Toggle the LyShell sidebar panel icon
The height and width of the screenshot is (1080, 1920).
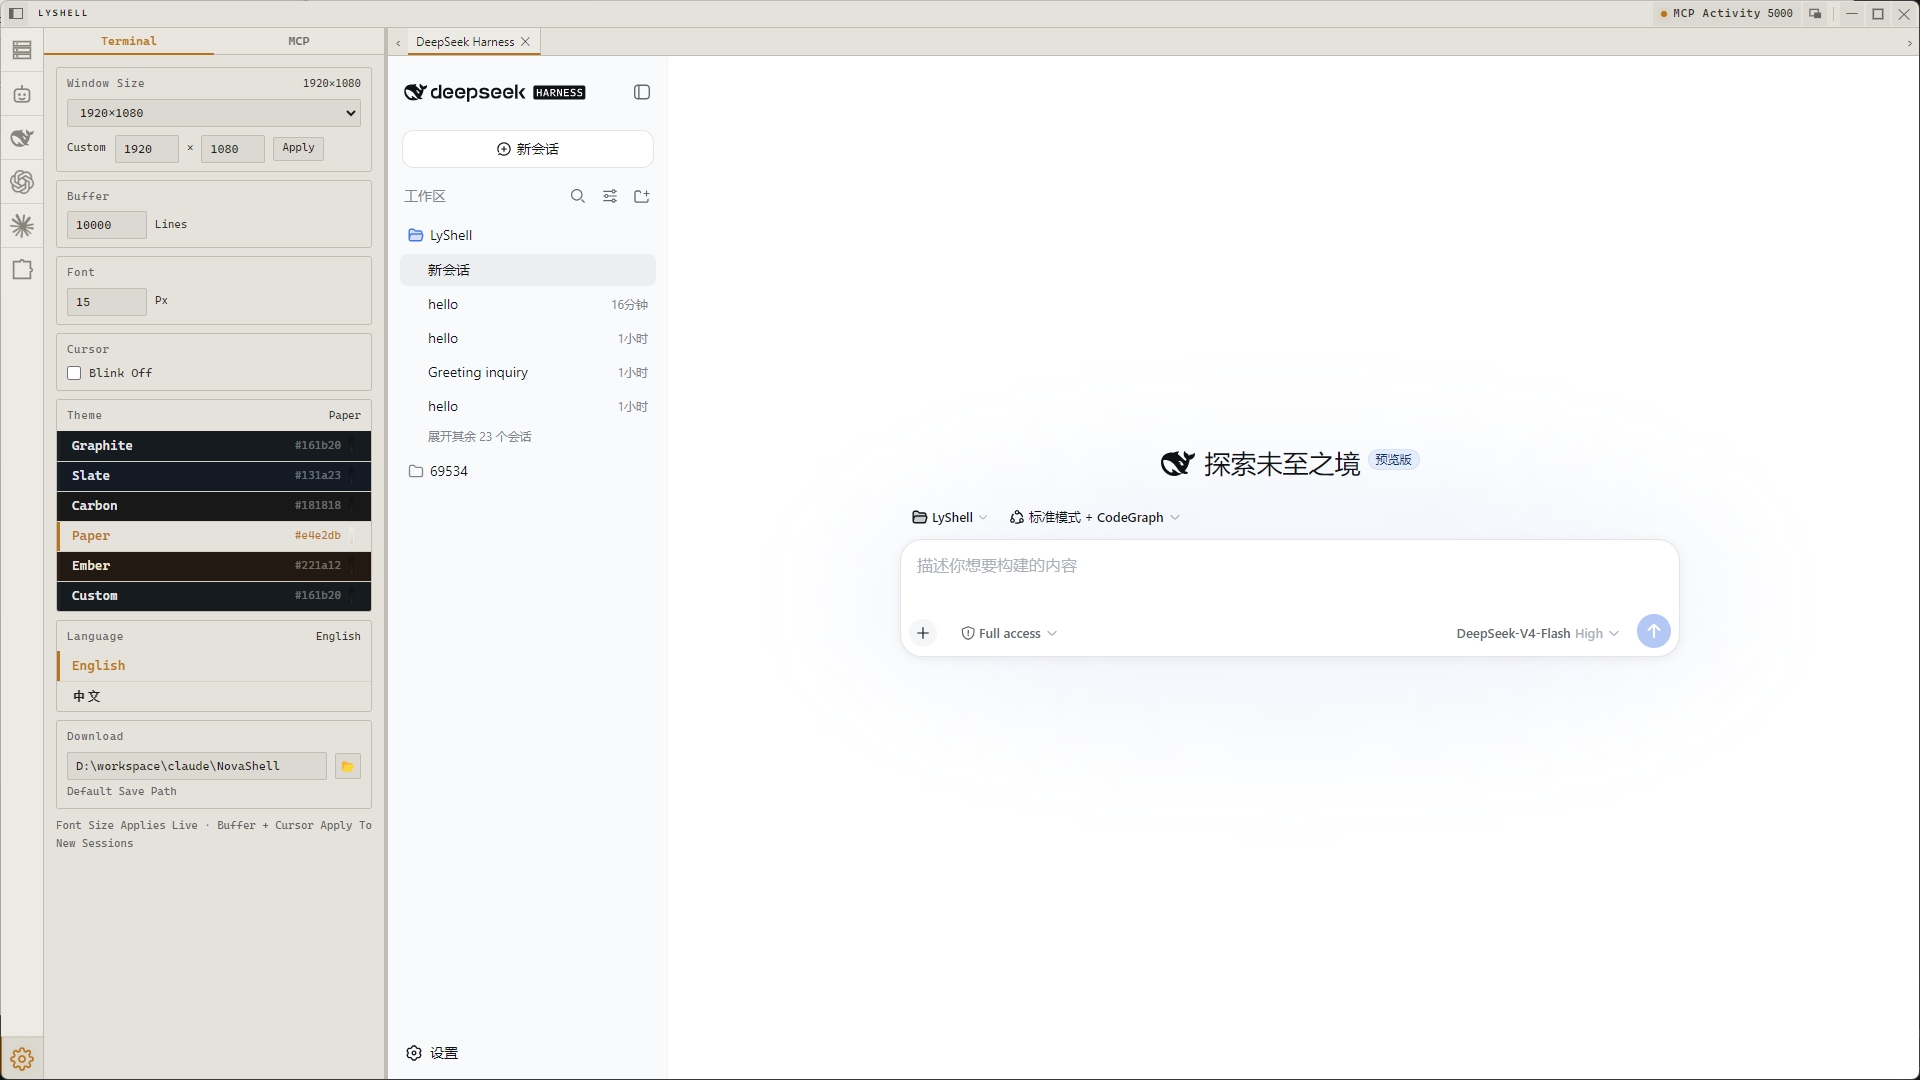coord(16,13)
